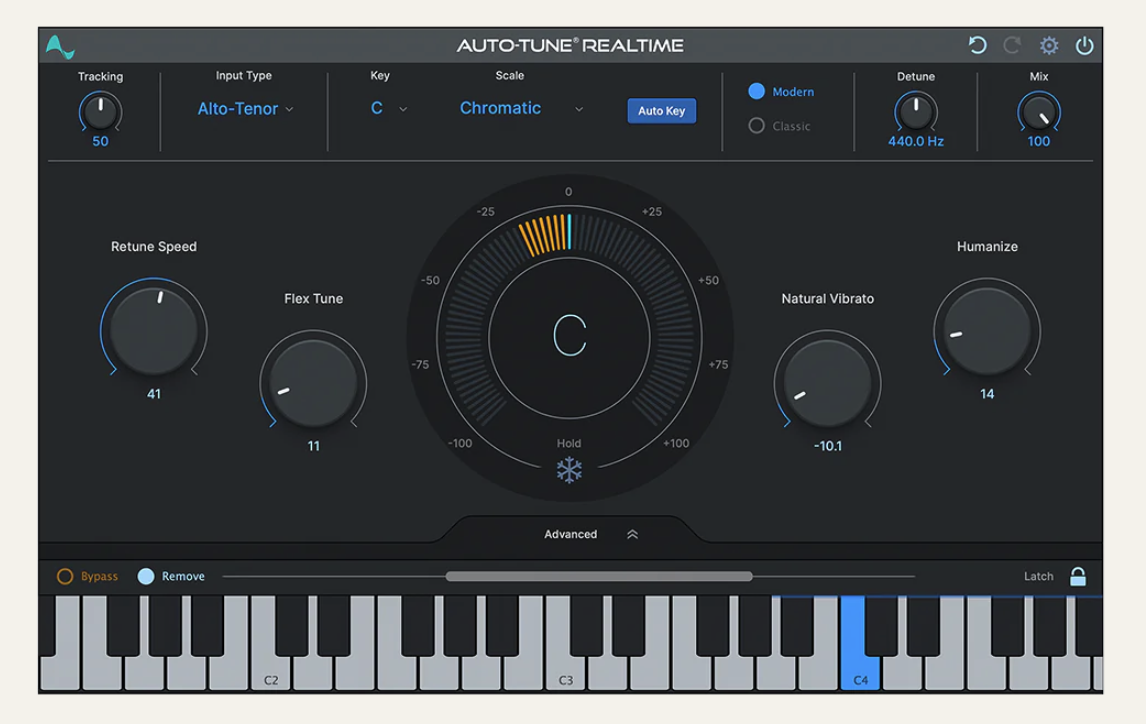
Task: Click the Natural Vibrato knob
Action: coord(827,382)
